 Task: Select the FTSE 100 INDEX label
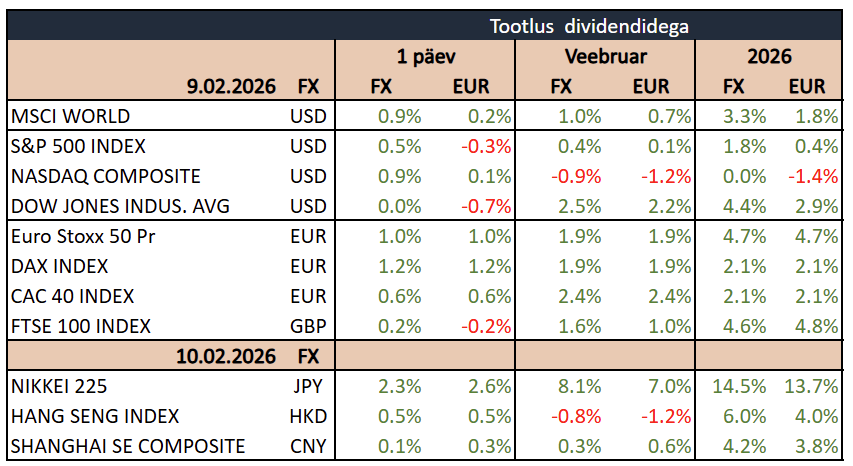(81, 327)
